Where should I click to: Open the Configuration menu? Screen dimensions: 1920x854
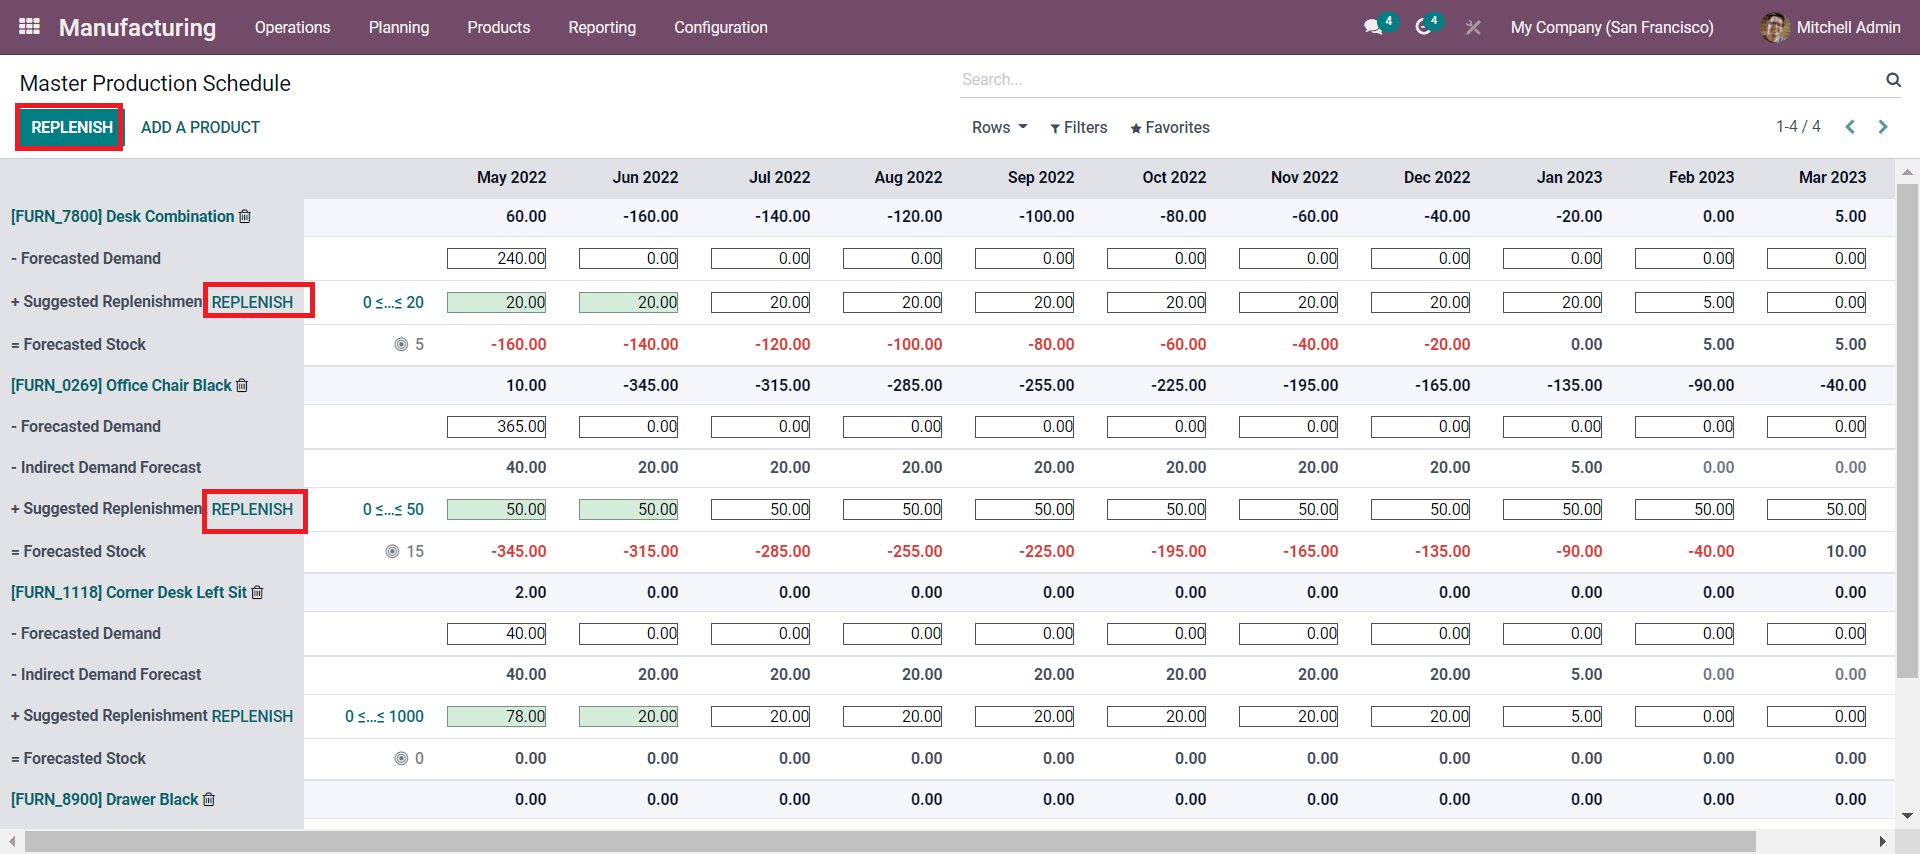[x=720, y=28]
